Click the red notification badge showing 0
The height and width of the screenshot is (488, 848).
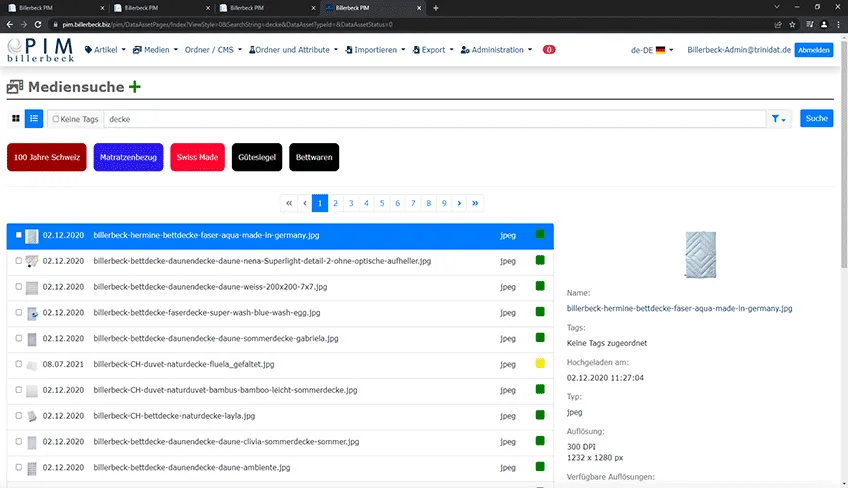click(548, 50)
